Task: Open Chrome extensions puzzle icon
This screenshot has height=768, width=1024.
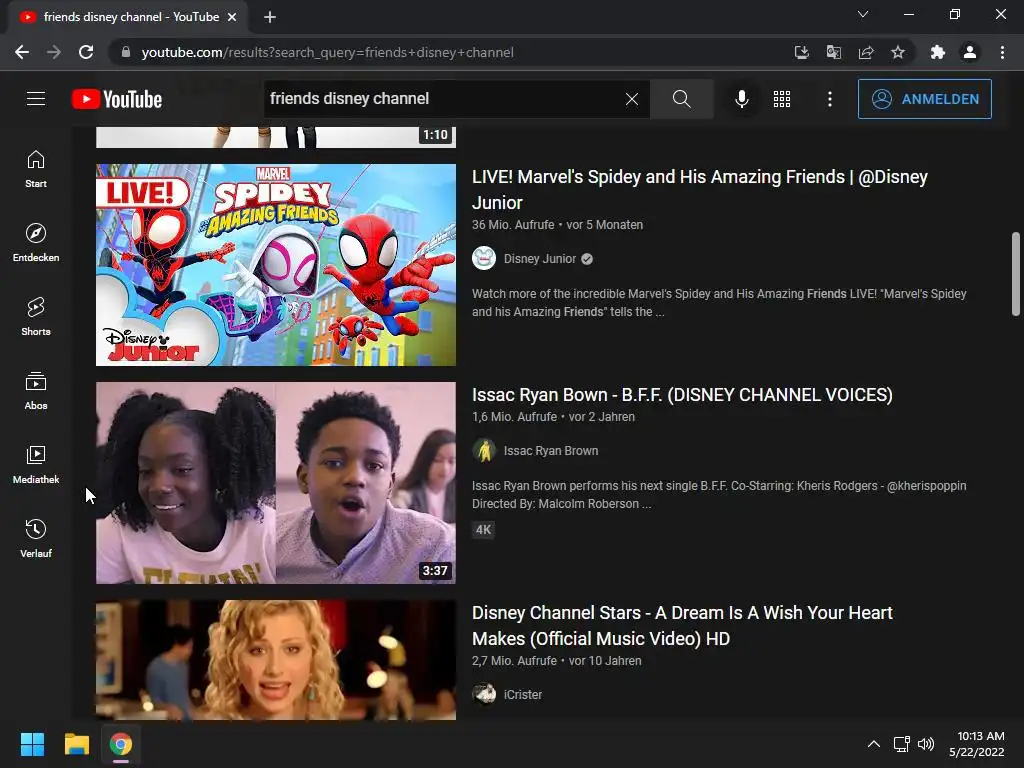Action: click(x=937, y=52)
